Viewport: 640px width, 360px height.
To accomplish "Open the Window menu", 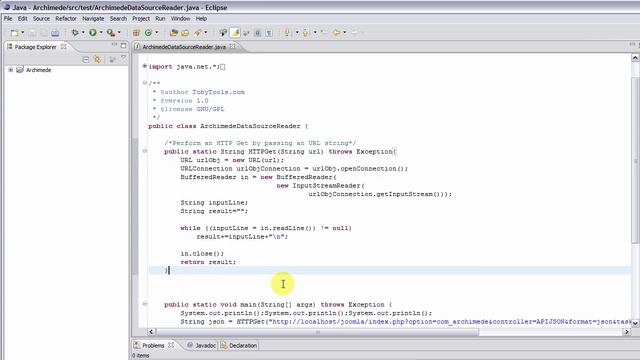I will (180, 19).
